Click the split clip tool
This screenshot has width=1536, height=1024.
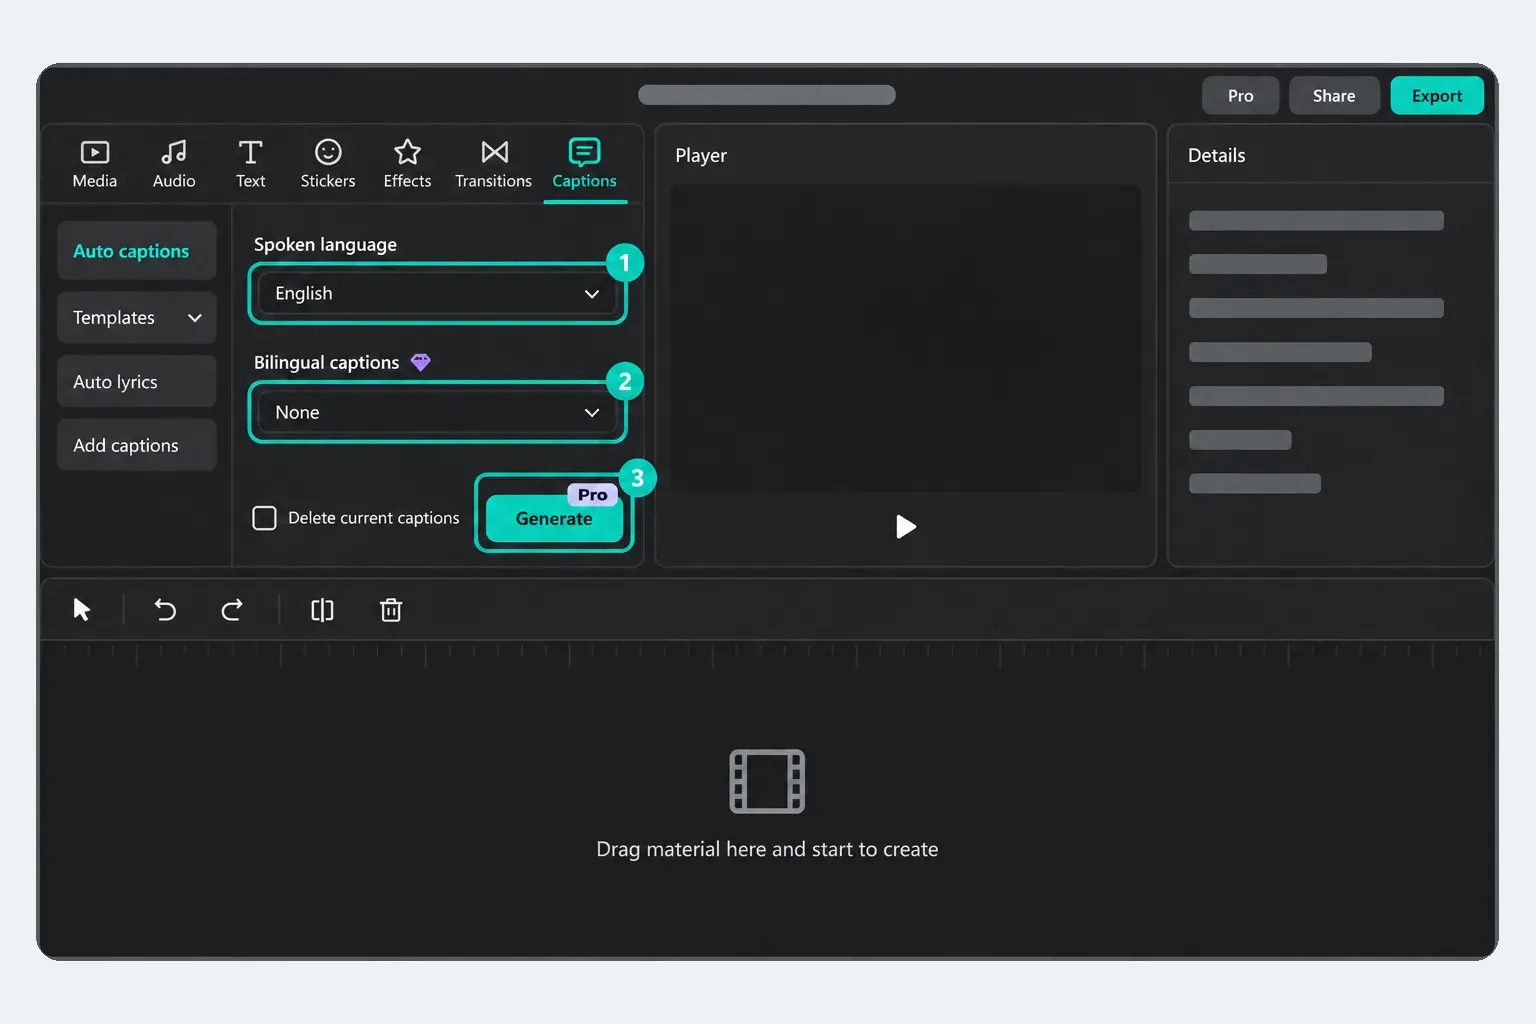322,610
